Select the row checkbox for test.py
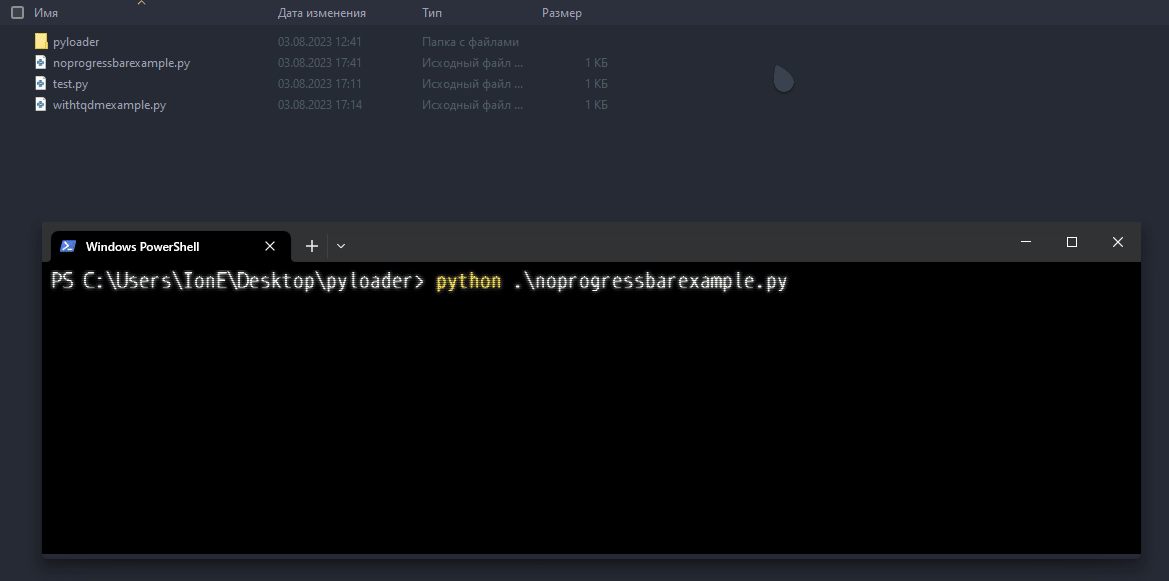1169x581 pixels. [16, 83]
